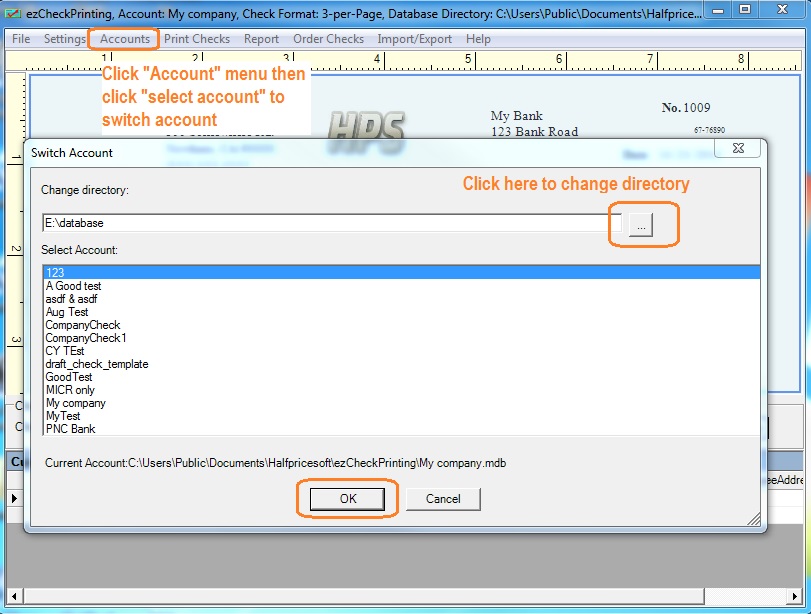Viewport: 811px width, 614px height.
Task: Open the Help menu
Action: pos(478,39)
